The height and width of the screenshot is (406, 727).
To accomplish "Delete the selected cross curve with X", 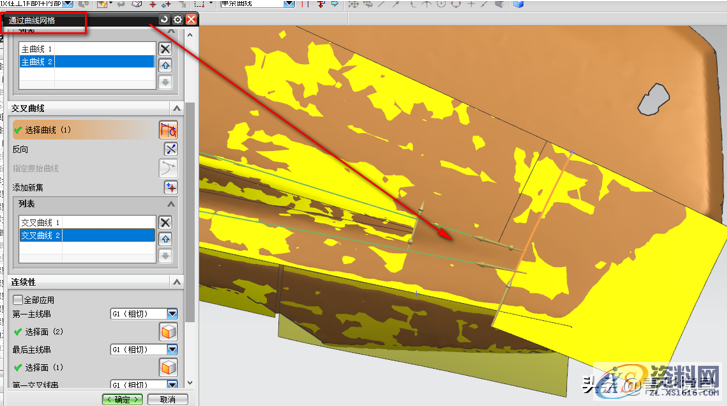I will pos(166,222).
